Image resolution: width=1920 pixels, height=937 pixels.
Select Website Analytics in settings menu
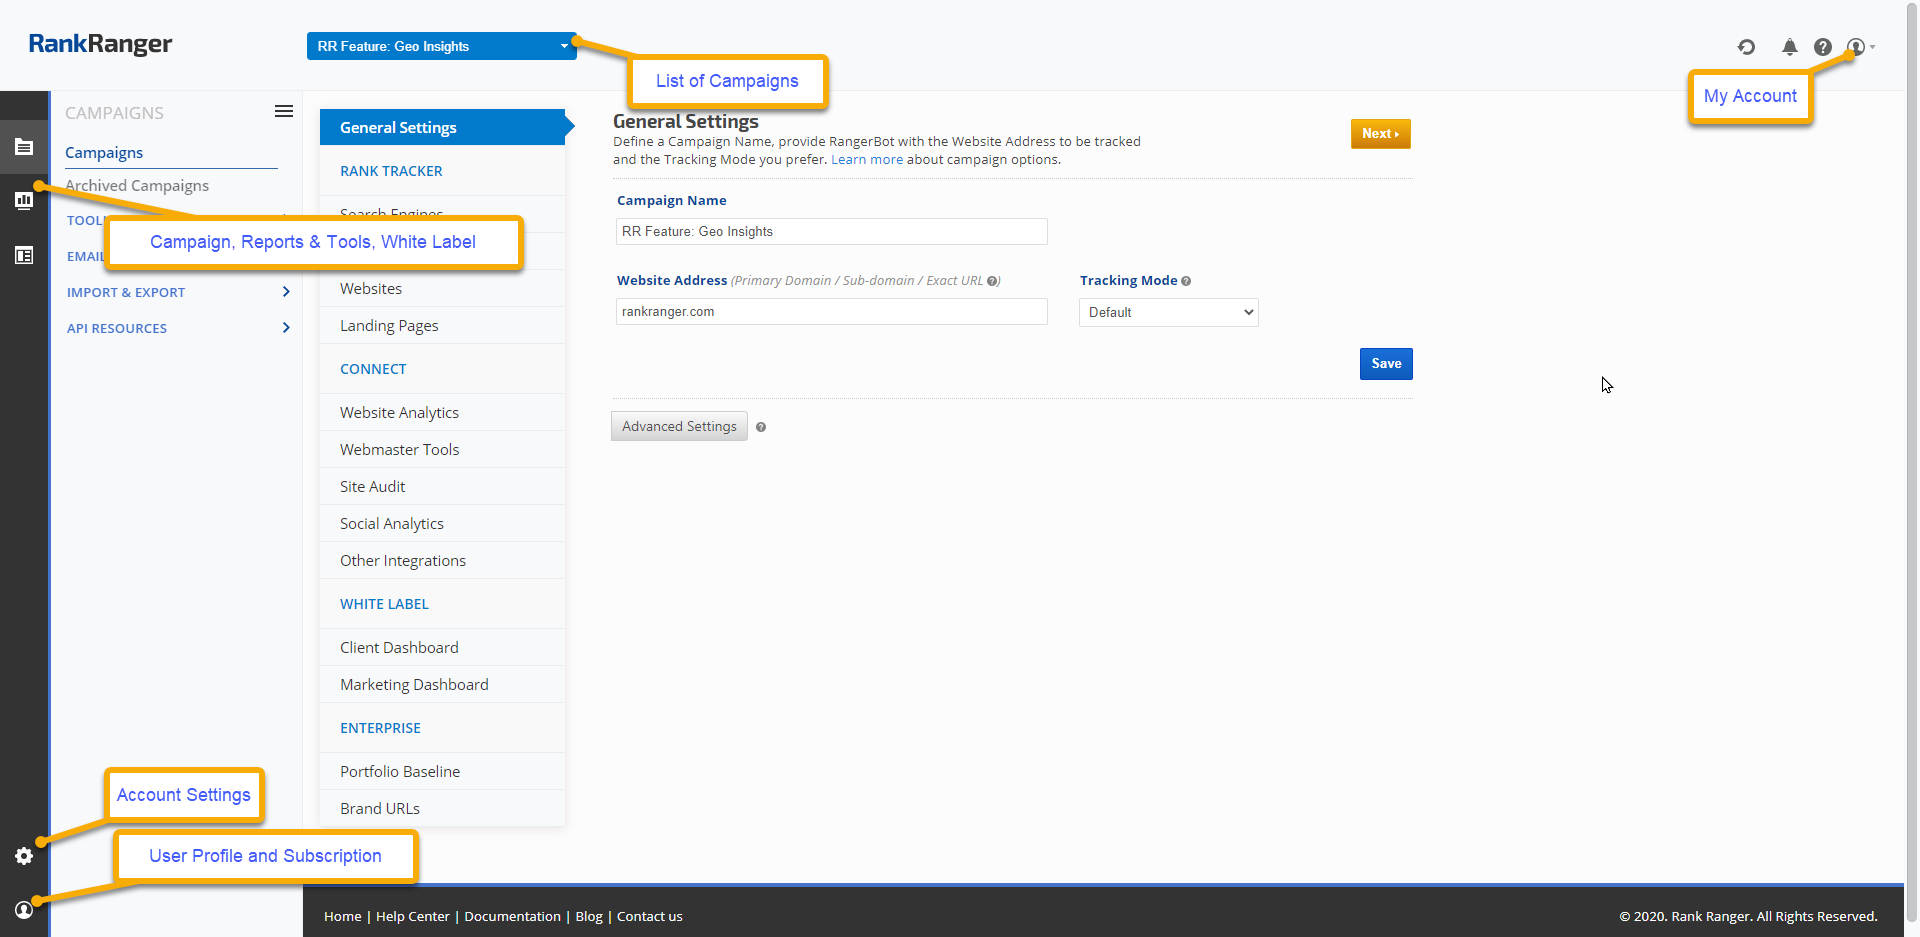[x=399, y=412]
